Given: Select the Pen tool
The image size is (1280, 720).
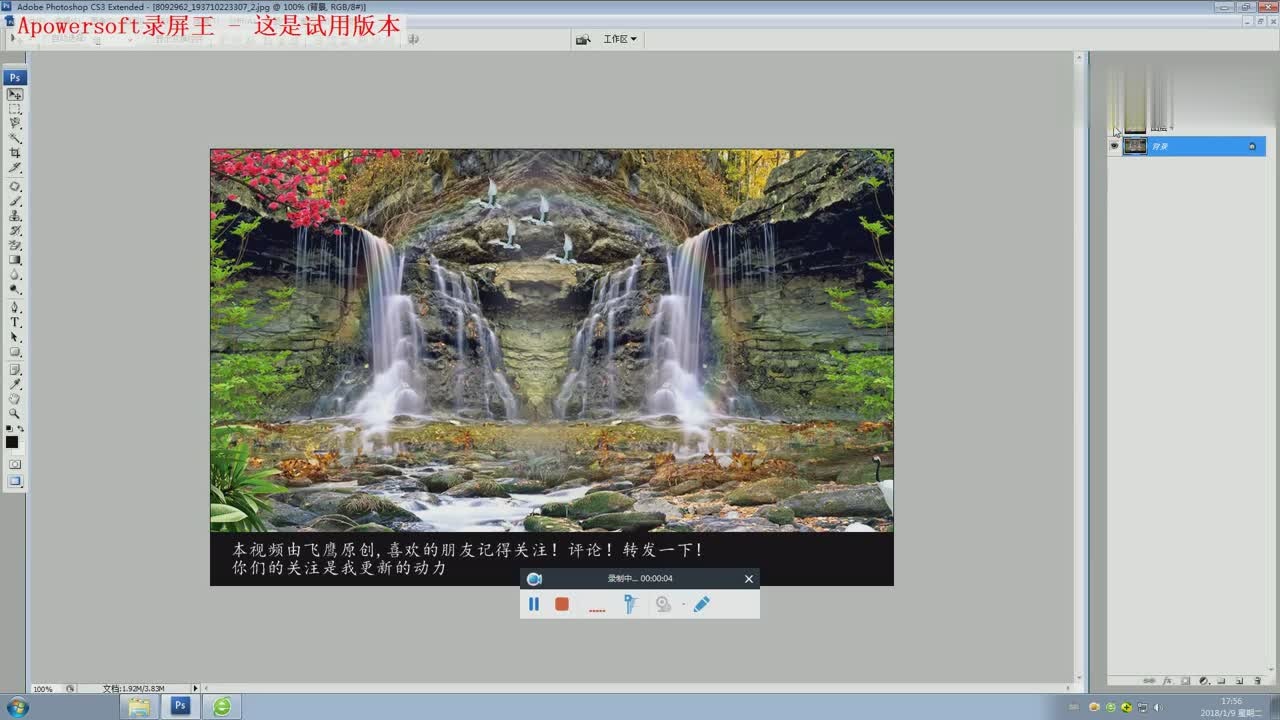Looking at the screenshot, I should (x=15, y=308).
